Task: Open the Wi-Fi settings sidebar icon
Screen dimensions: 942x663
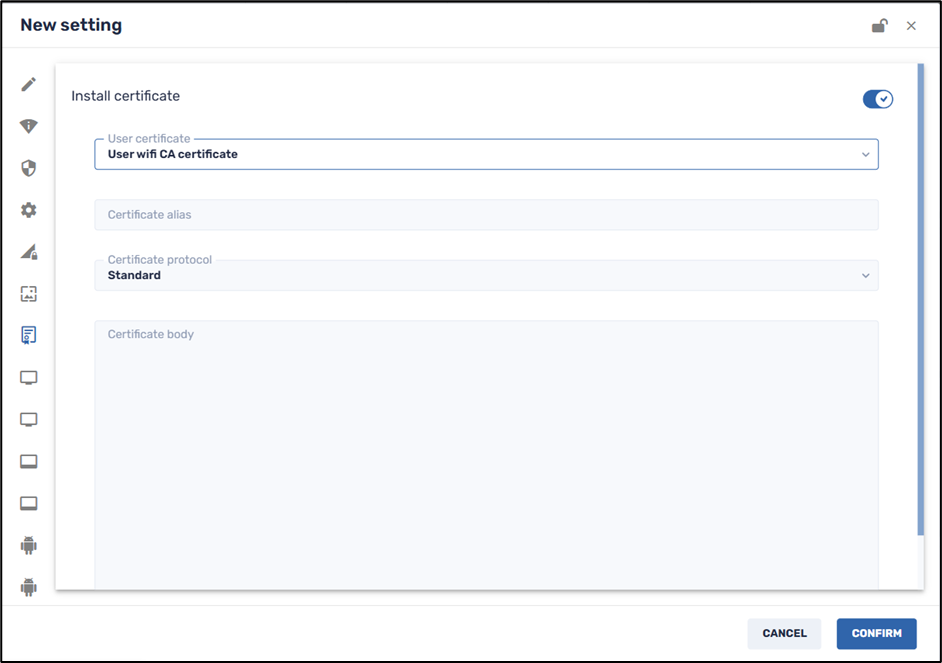Action: click(x=29, y=126)
